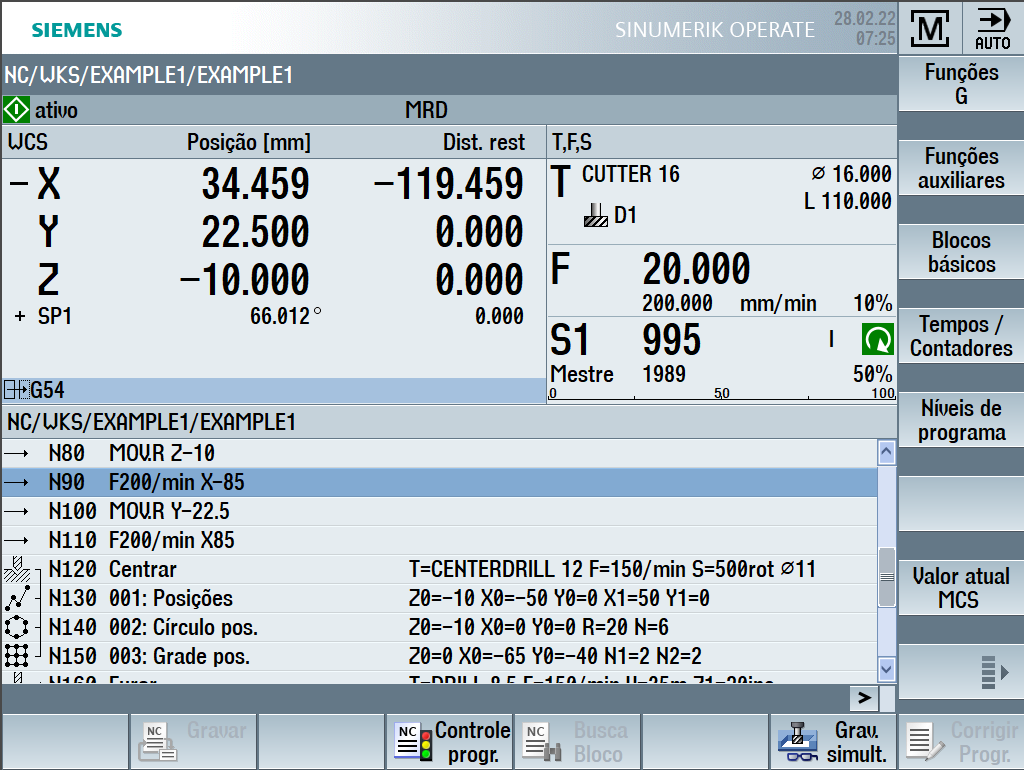Select program block N90 F200/min X-85
This screenshot has width=1024, height=770.
(440, 482)
